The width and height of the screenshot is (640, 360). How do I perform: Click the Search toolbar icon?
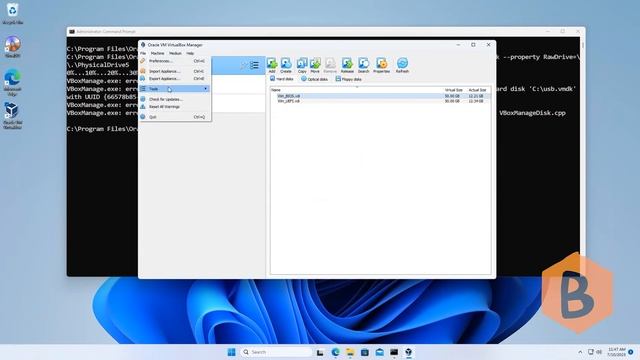[363, 65]
